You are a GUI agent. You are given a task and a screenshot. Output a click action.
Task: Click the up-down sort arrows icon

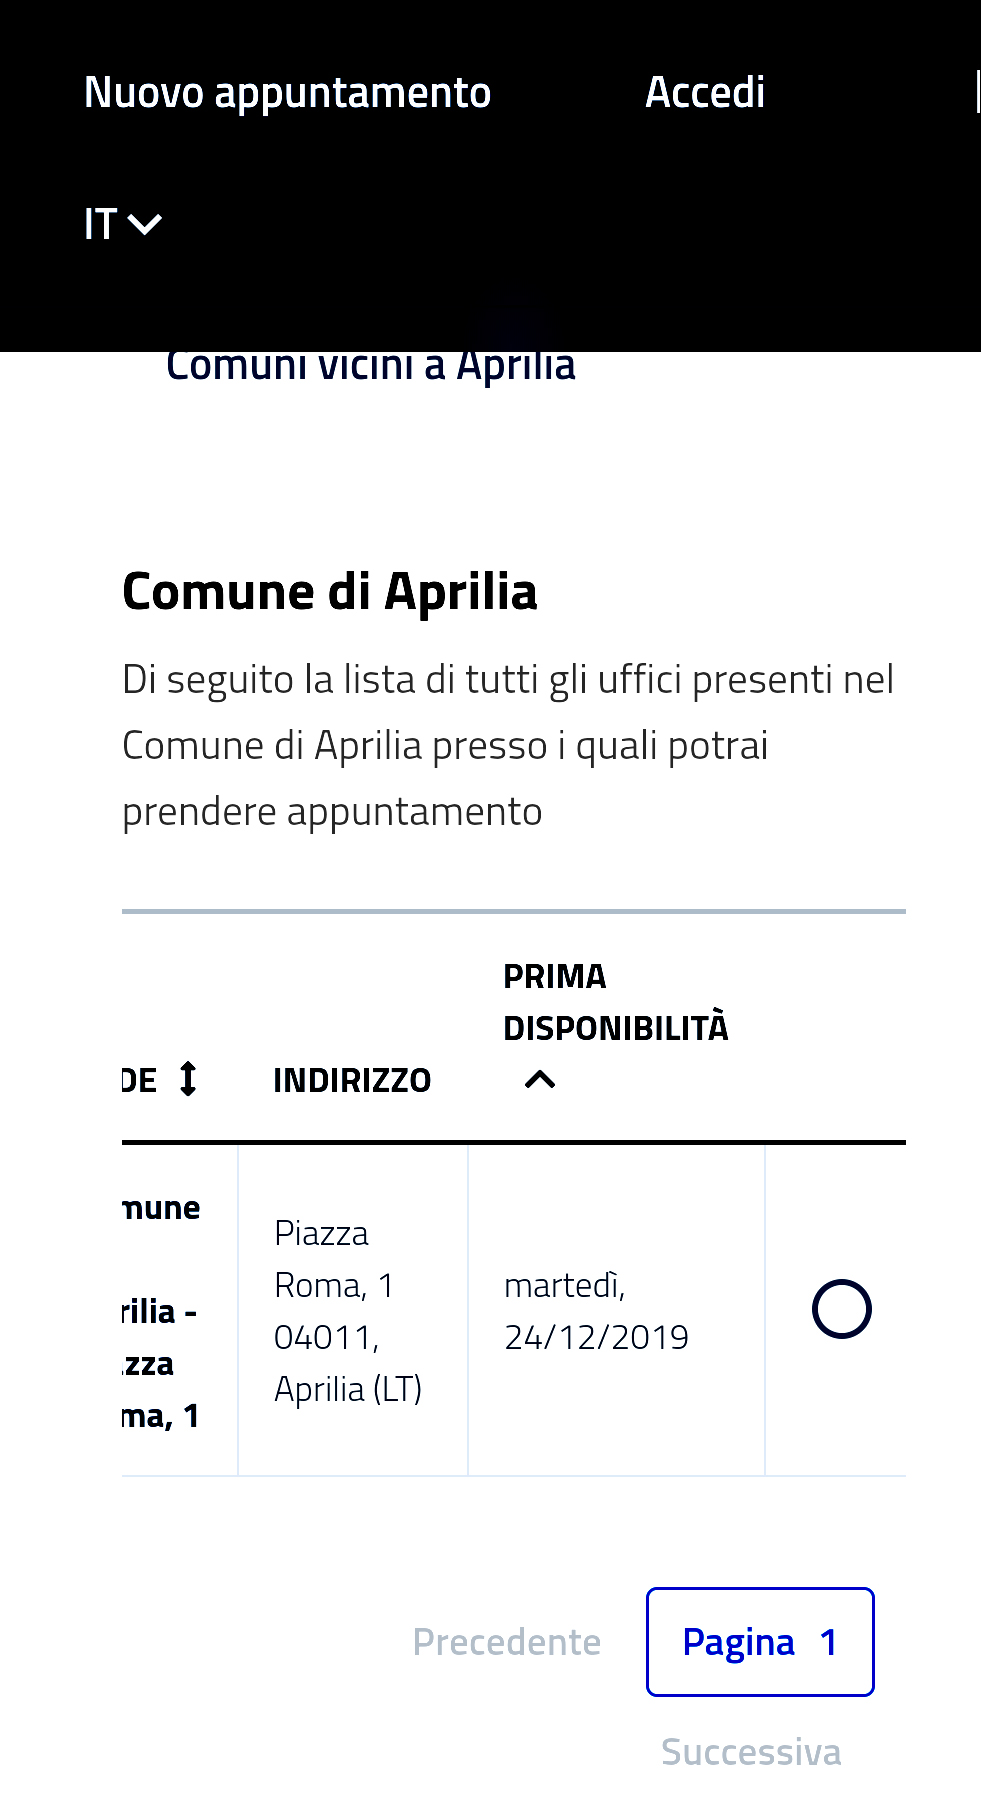click(x=188, y=1079)
